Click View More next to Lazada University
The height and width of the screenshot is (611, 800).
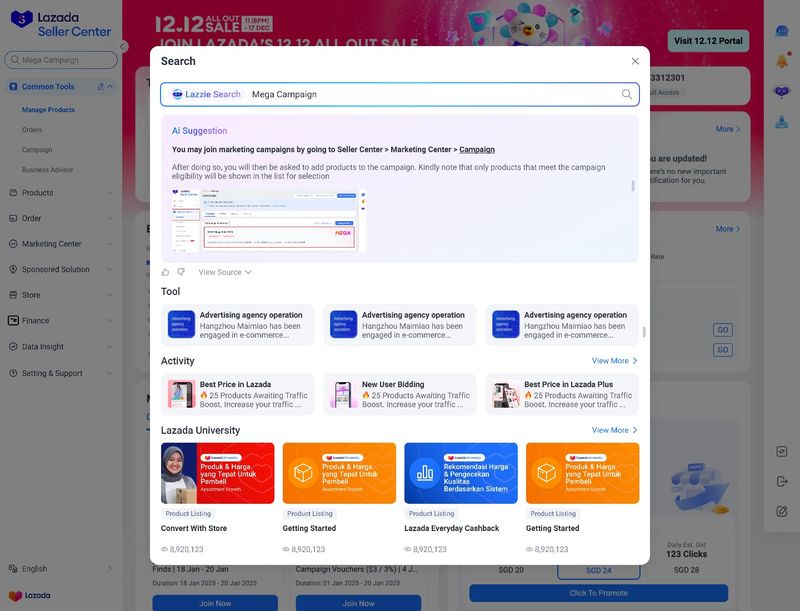tap(614, 430)
